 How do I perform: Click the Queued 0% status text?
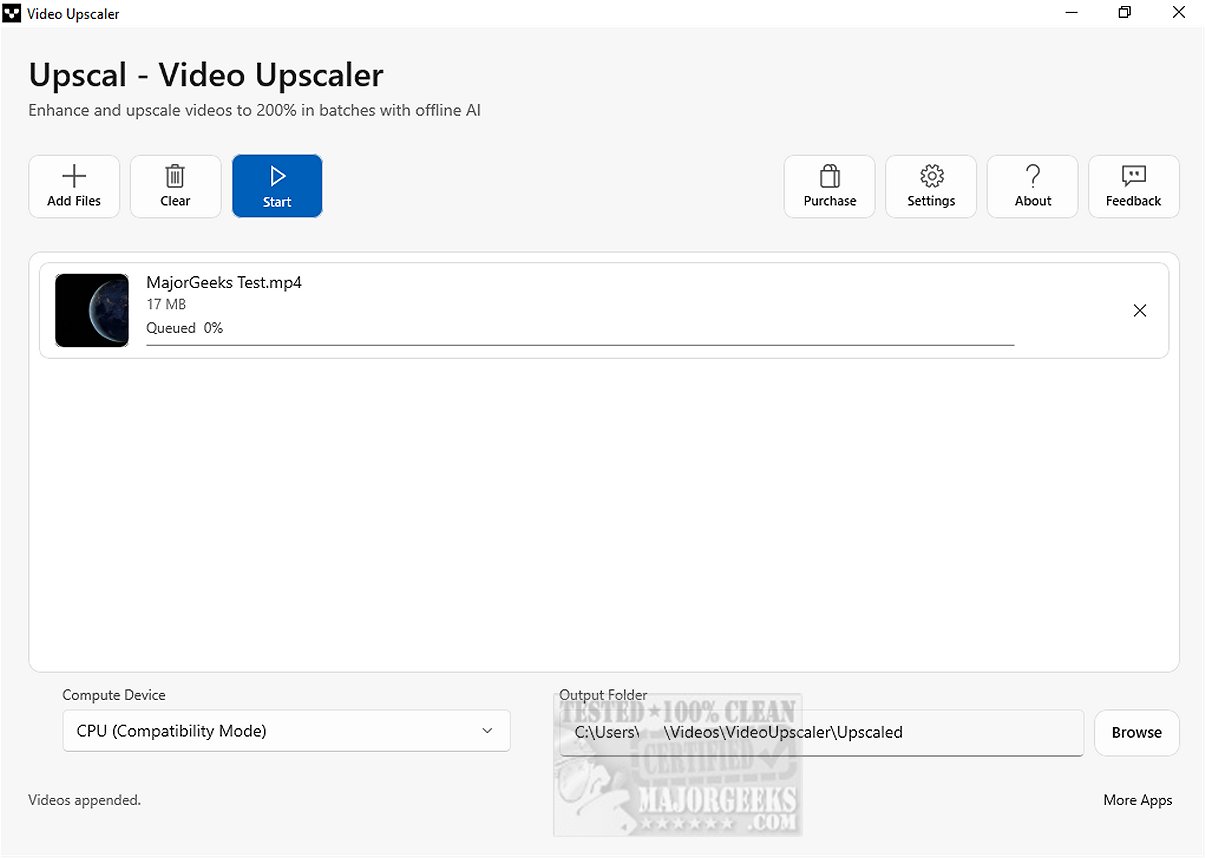(185, 328)
